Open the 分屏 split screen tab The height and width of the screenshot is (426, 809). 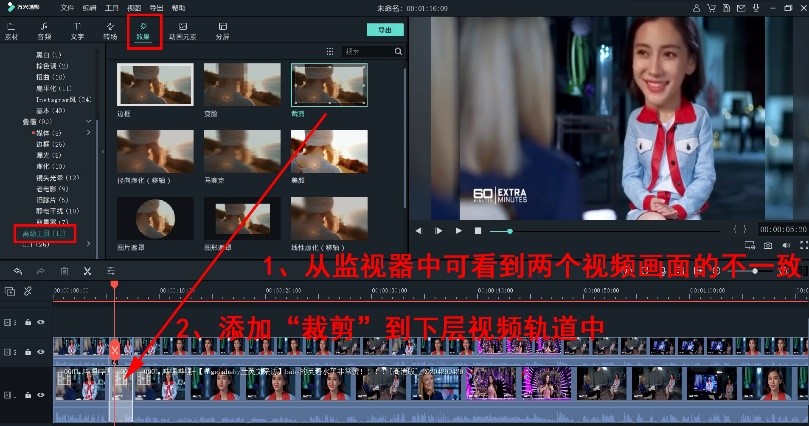(222, 31)
